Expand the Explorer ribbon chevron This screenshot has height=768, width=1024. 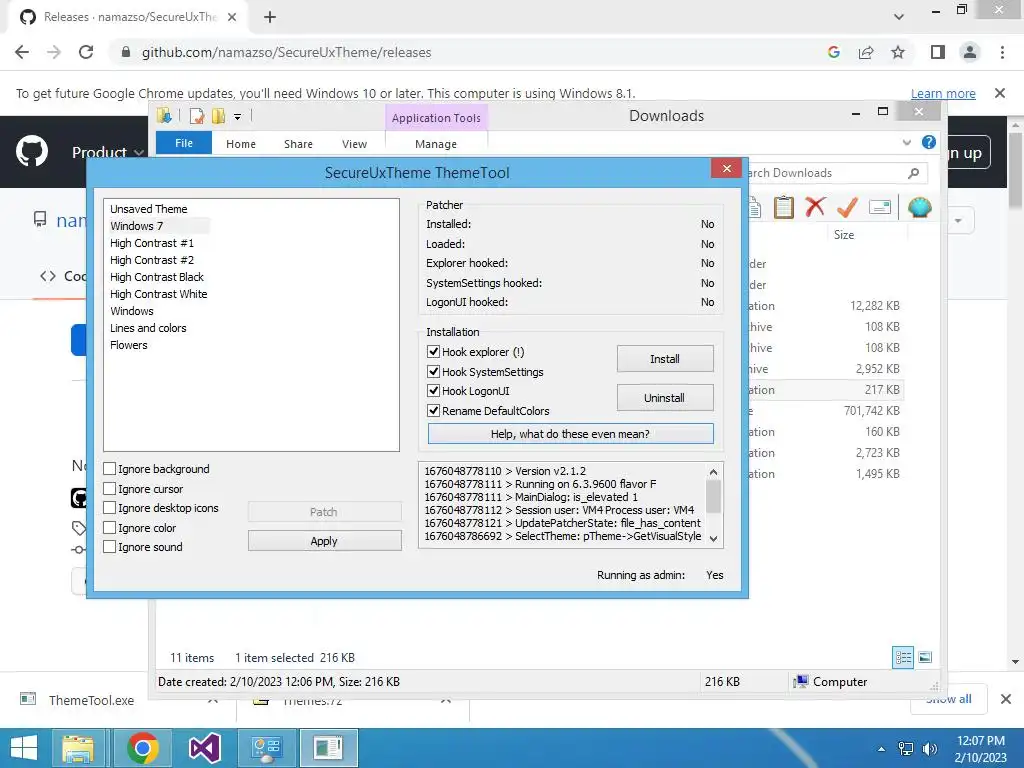point(906,142)
